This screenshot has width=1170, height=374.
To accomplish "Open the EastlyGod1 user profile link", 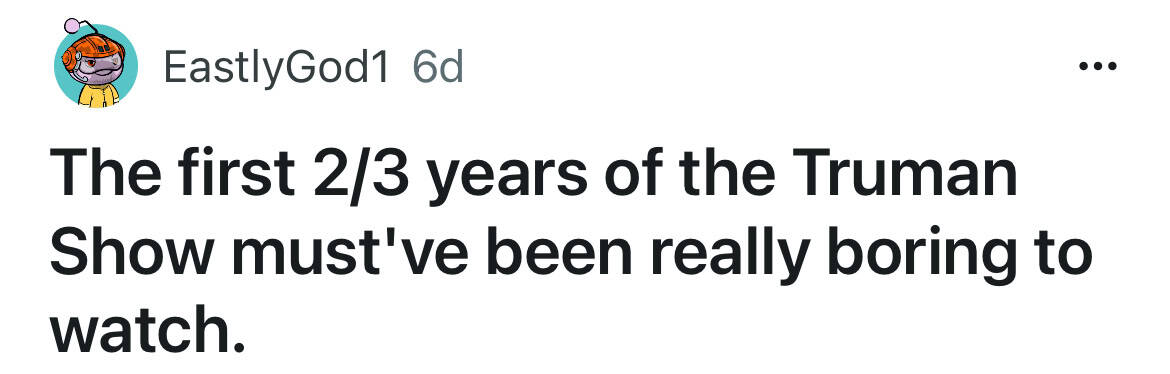I will 276,69.
